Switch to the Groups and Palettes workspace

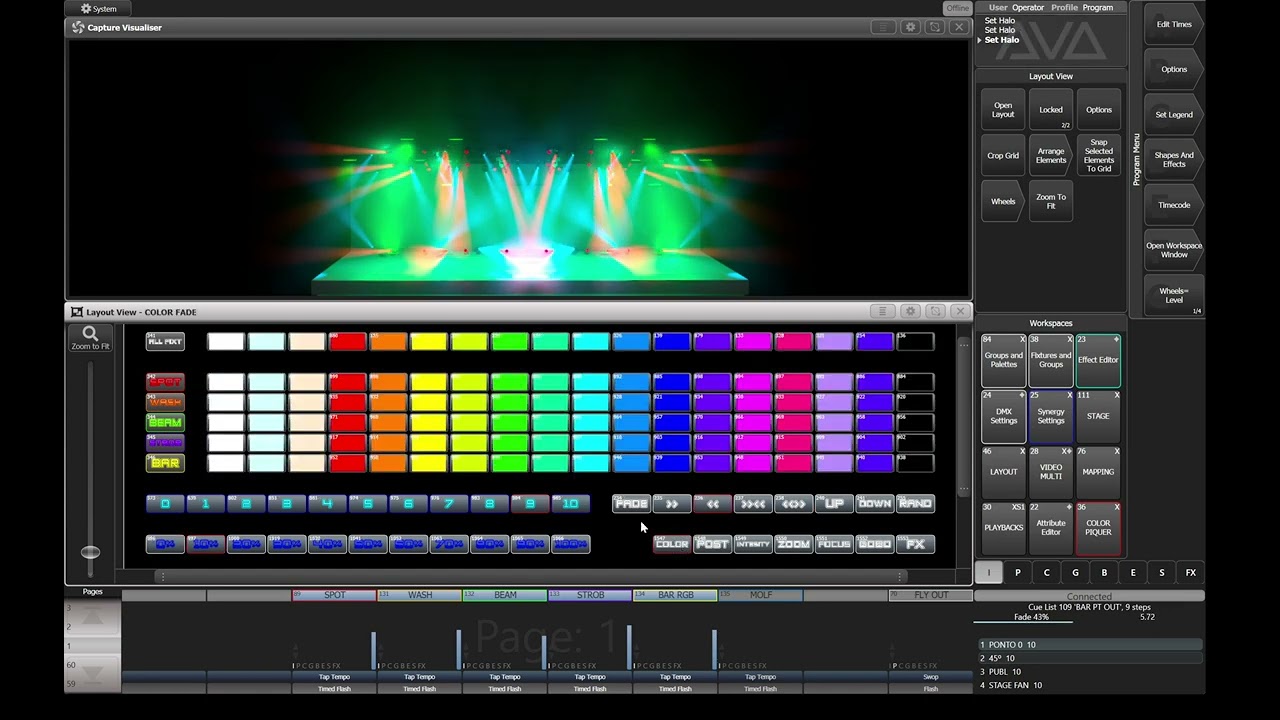coord(1003,360)
